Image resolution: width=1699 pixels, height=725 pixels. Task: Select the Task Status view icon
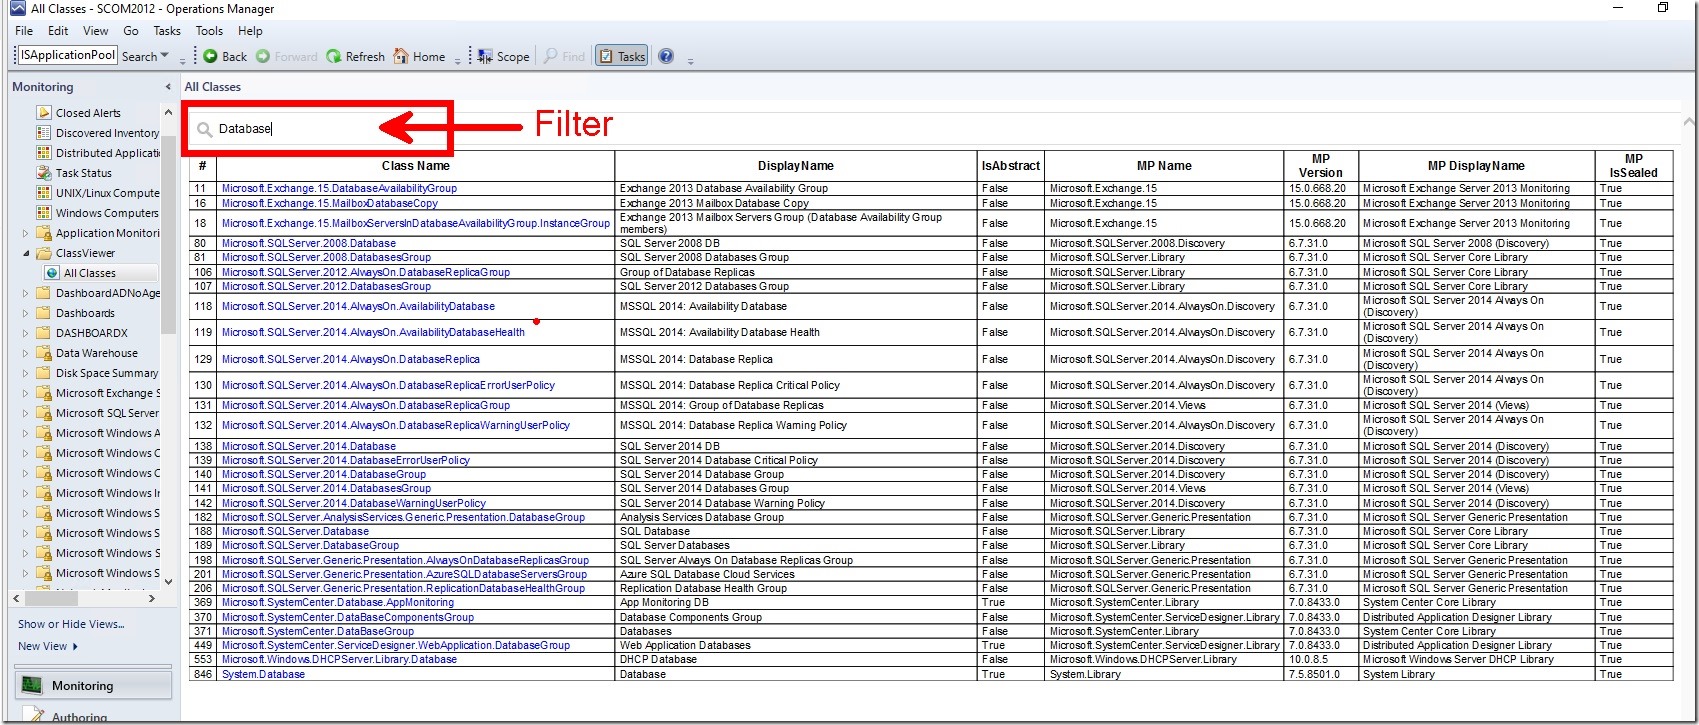coord(44,173)
